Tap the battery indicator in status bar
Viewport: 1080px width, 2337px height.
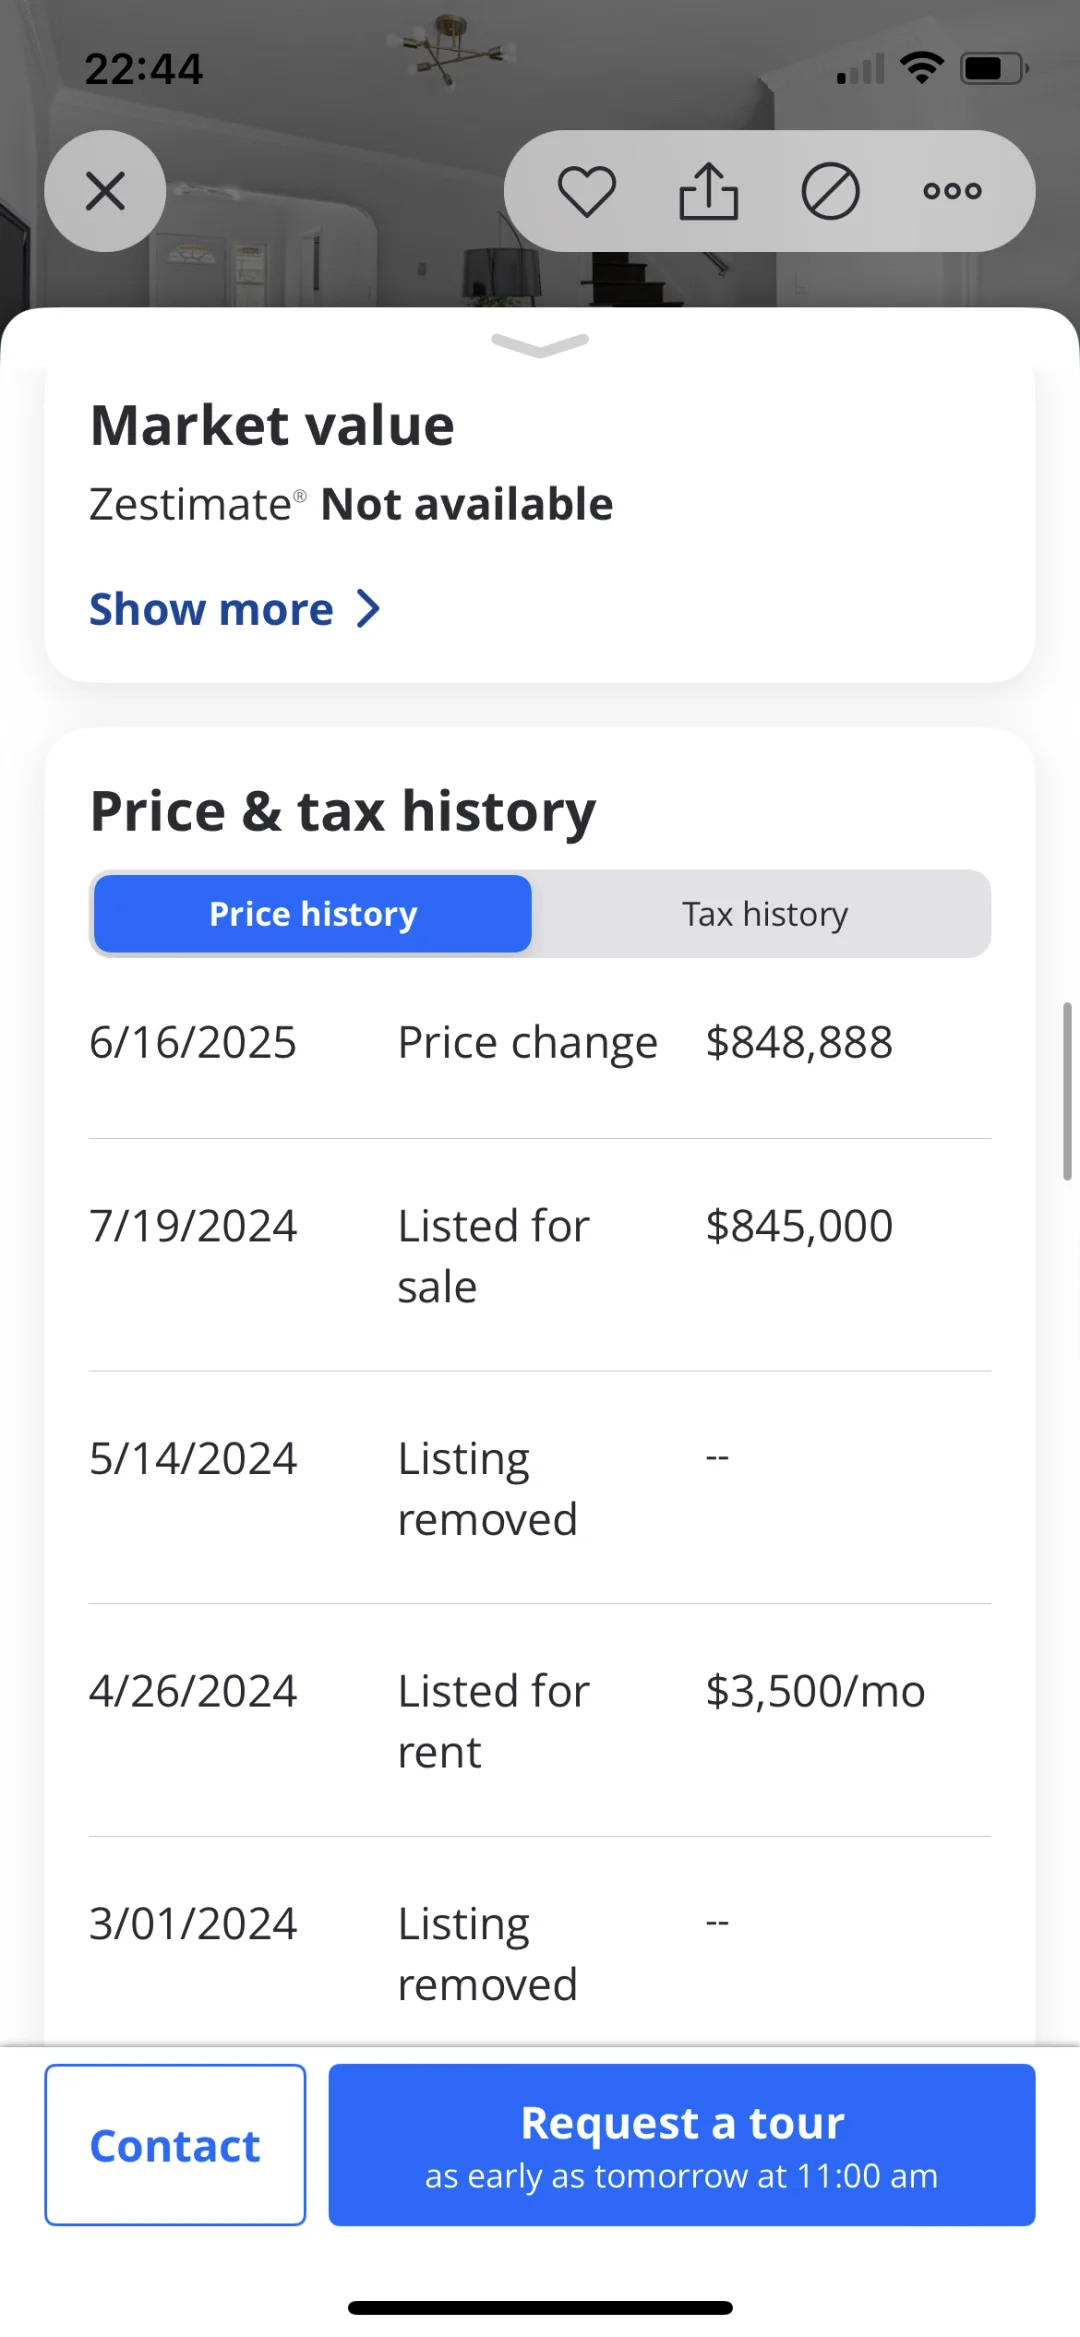pos(994,68)
